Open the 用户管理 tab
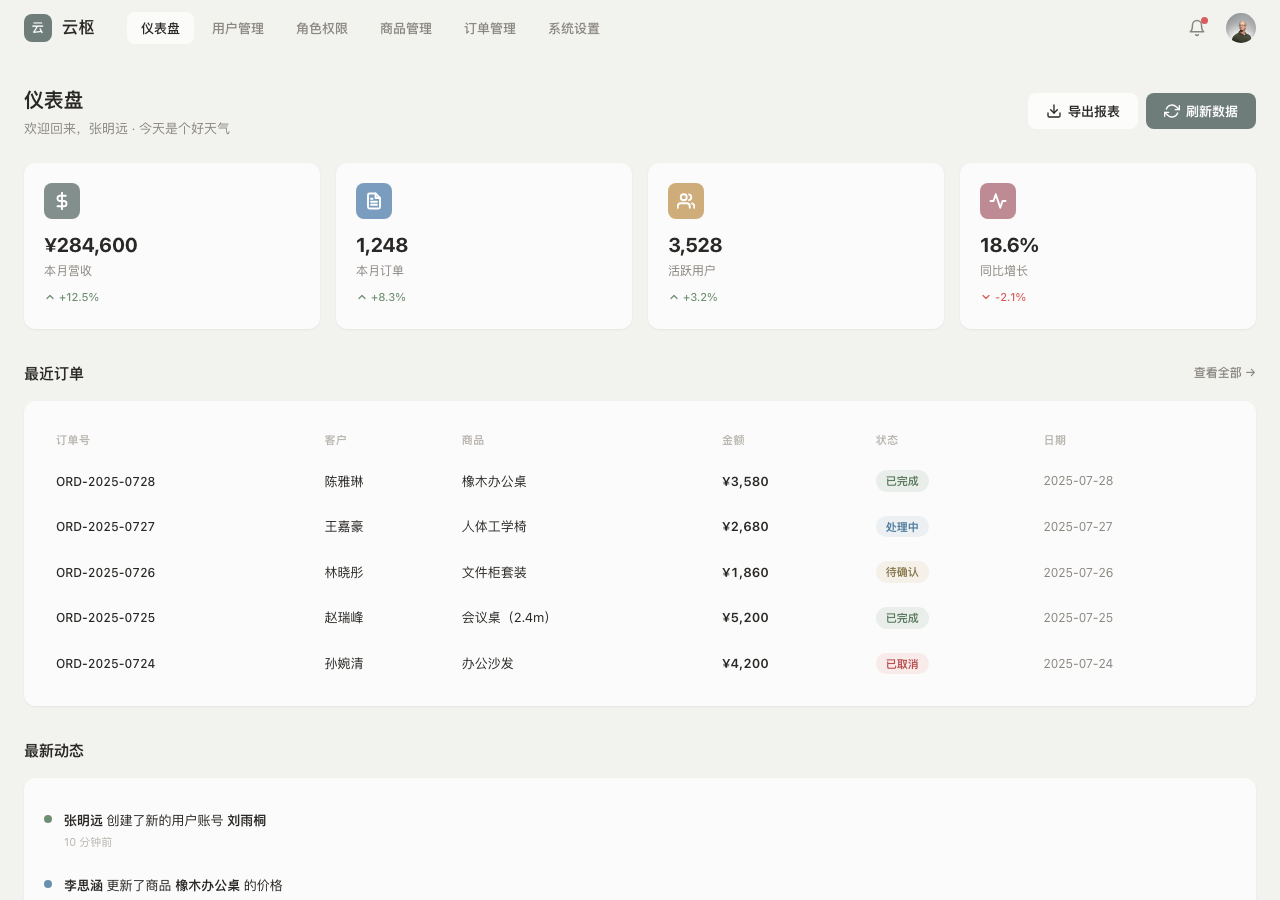This screenshot has width=1280, height=900. [238, 28]
